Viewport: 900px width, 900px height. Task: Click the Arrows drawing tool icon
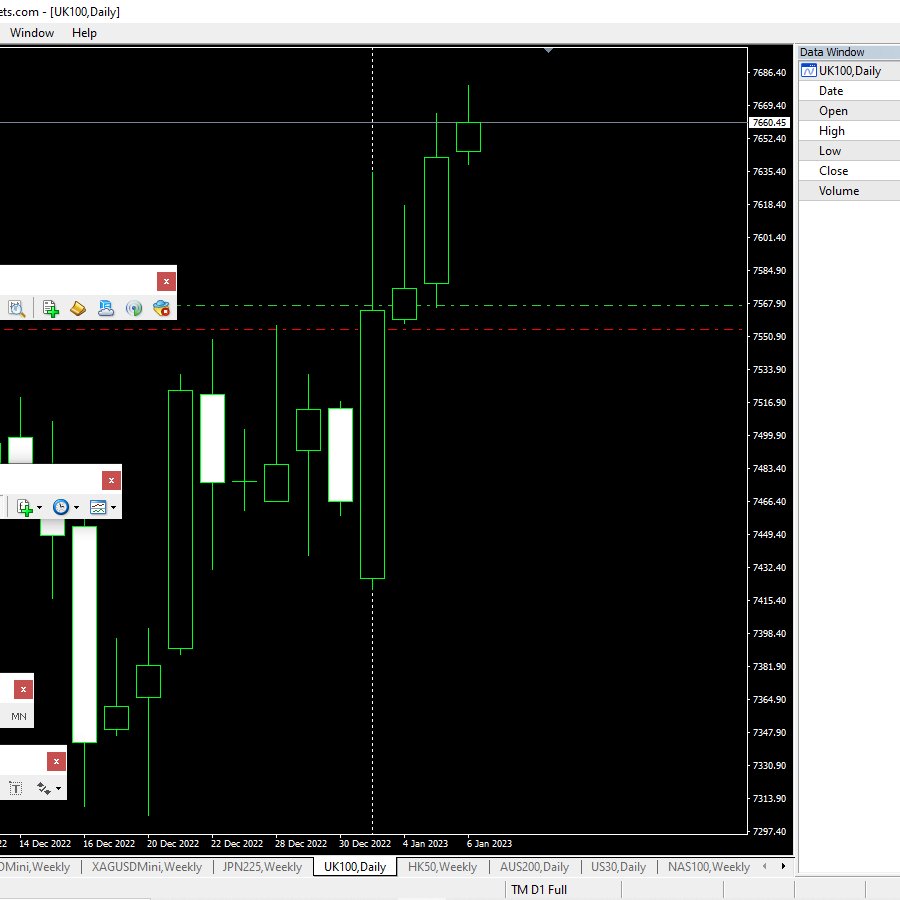42,788
